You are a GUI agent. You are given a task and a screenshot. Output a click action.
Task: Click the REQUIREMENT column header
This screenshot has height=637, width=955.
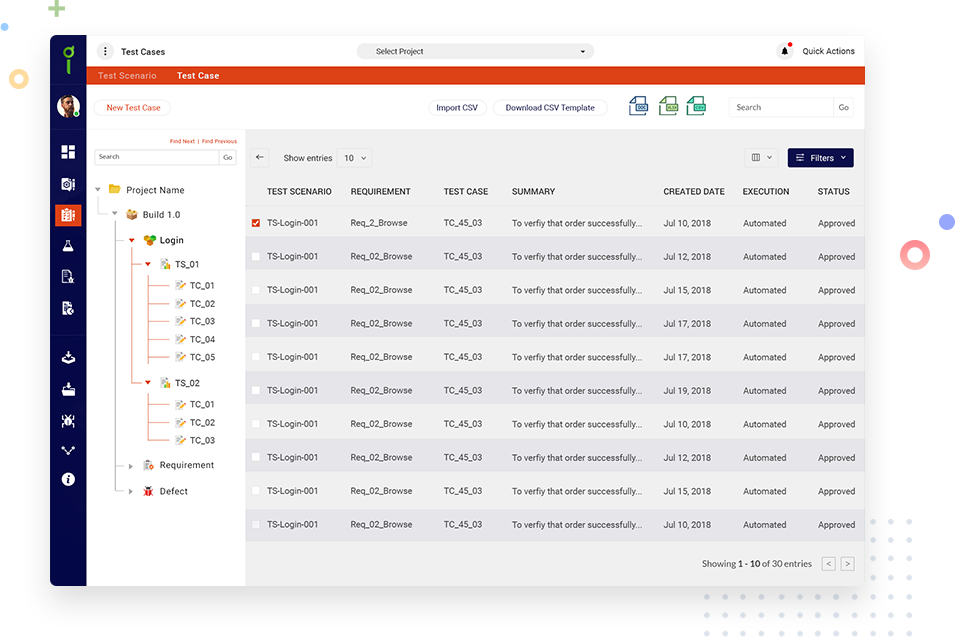(380, 191)
